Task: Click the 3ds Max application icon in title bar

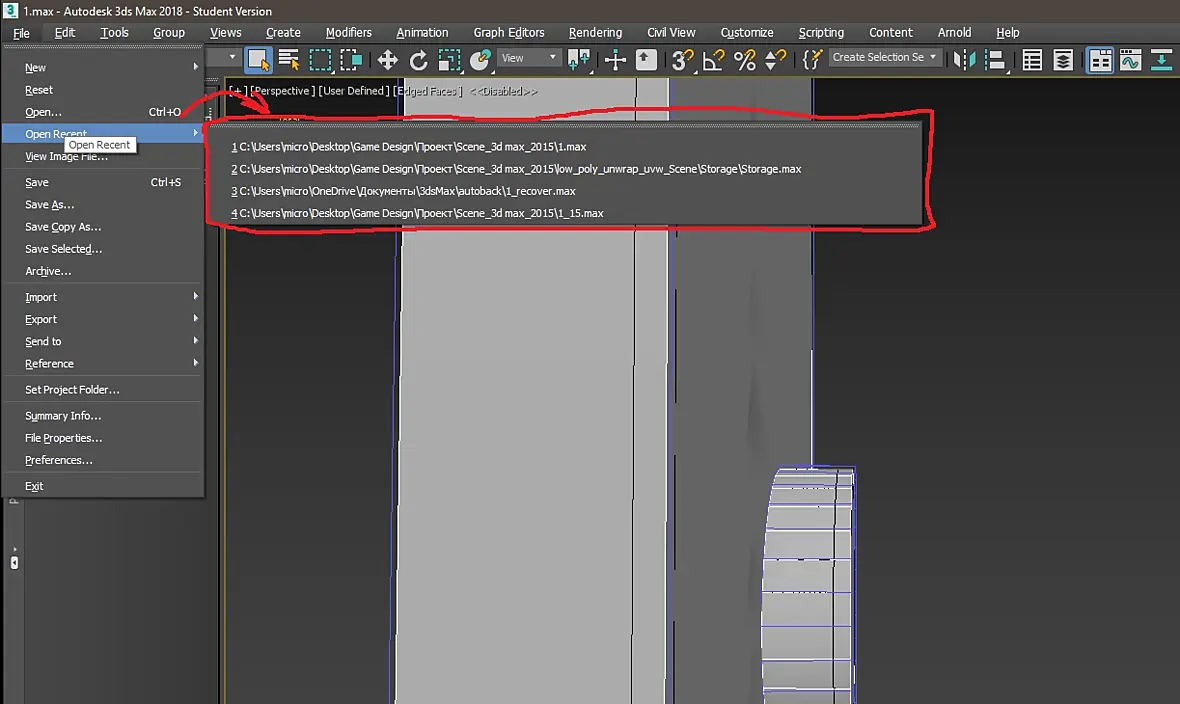Action: (10, 11)
